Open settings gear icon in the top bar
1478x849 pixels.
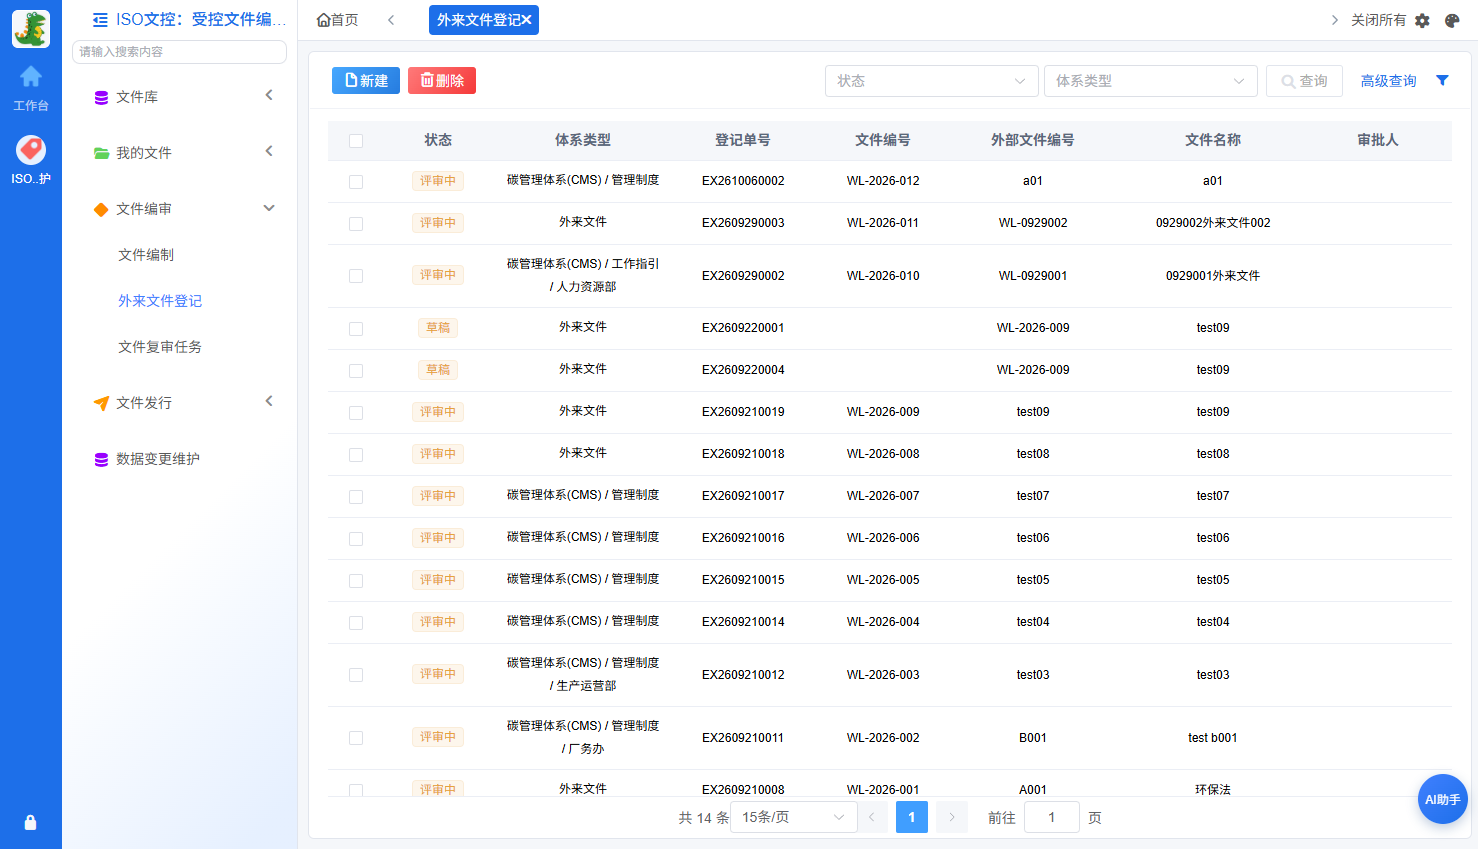(1422, 20)
